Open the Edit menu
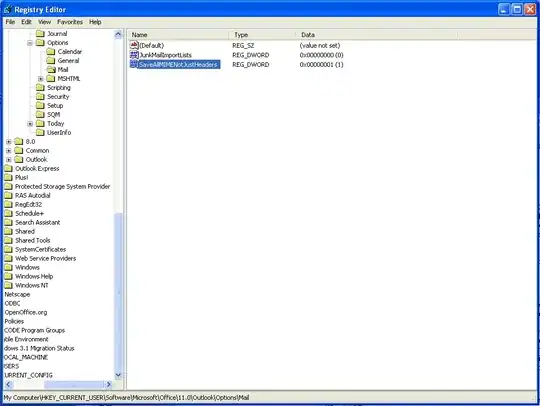Image resolution: width=540 pixels, height=406 pixels. click(26, 22)
